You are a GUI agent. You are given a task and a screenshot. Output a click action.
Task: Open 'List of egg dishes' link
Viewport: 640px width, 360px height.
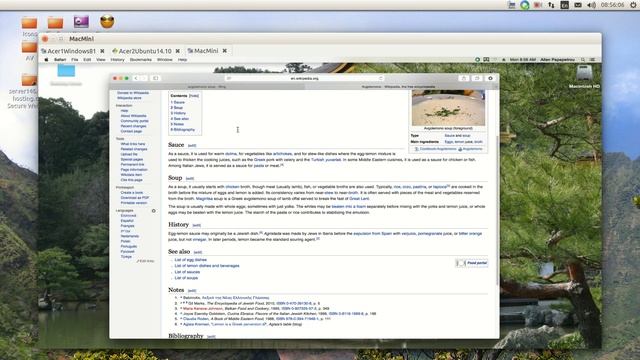coord(191,260)
